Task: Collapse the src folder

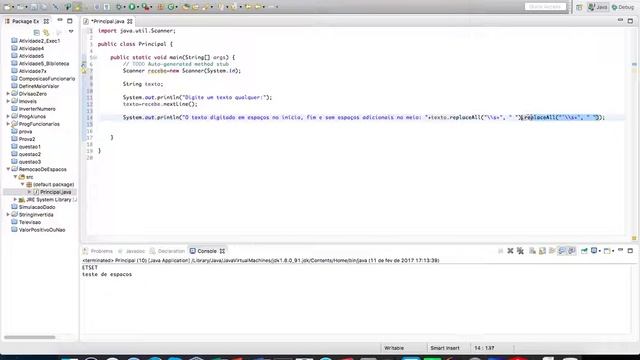Action: (15, 177)
